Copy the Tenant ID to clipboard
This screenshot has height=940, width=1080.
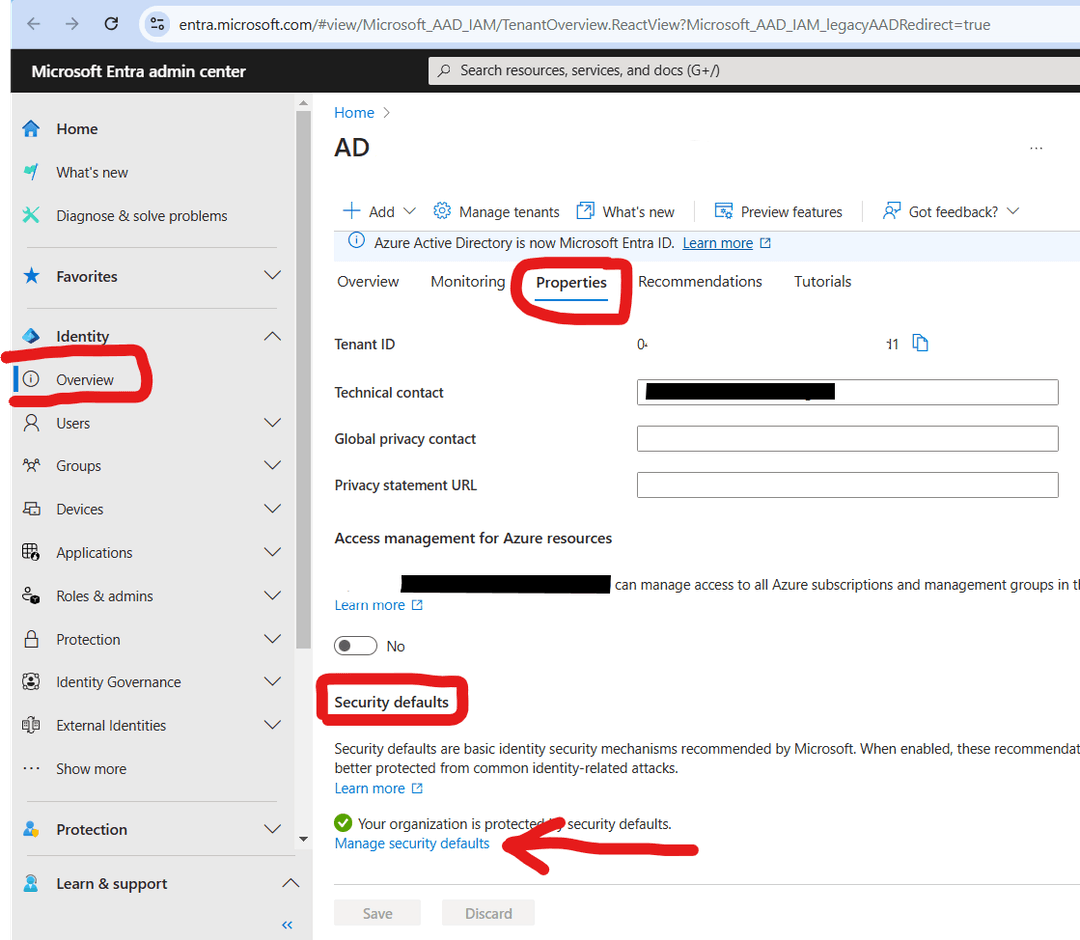click(921, 344)
